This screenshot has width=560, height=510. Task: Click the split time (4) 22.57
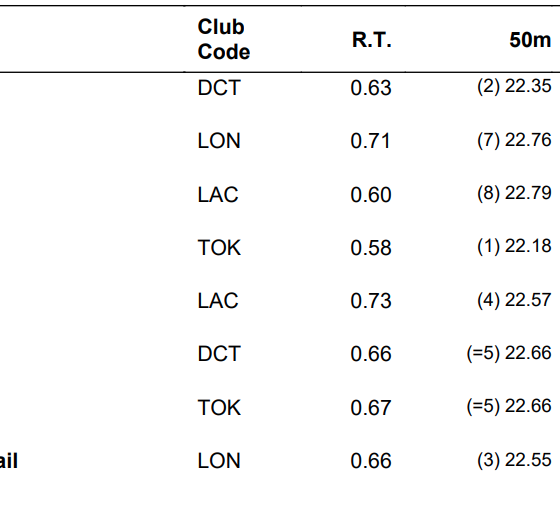click(514, 300)
